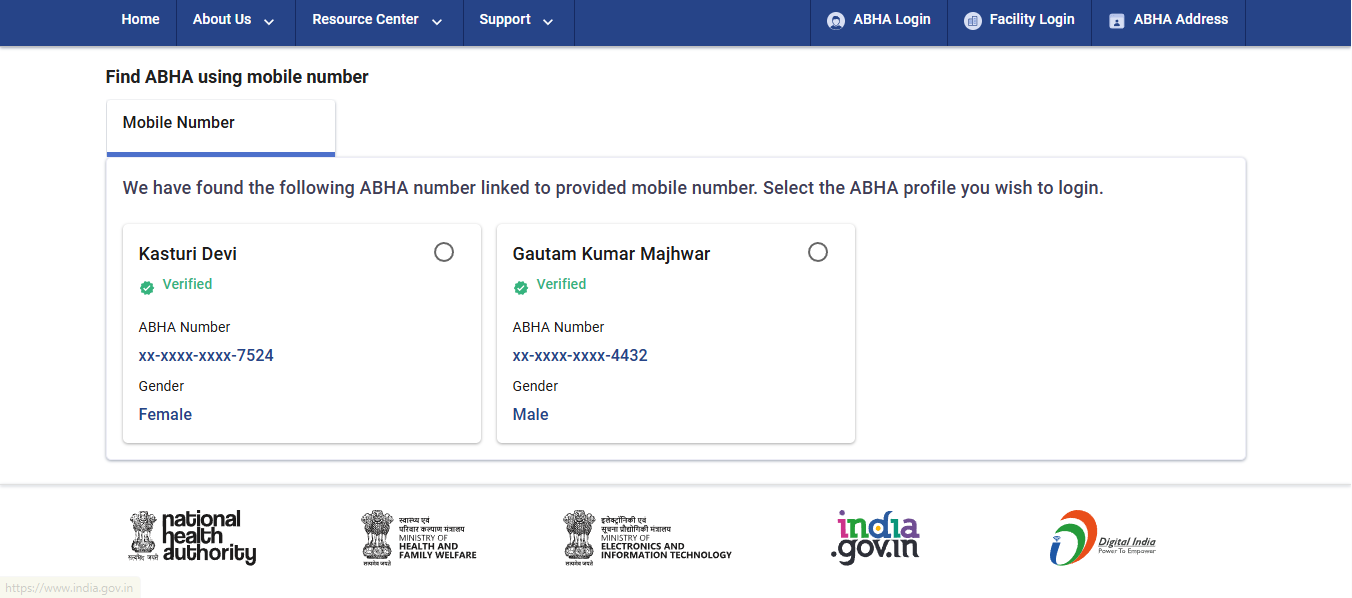This screenshot has height=598, width=1352.
Task: Expand the Support dropdown menu
Action: point(518,19)
